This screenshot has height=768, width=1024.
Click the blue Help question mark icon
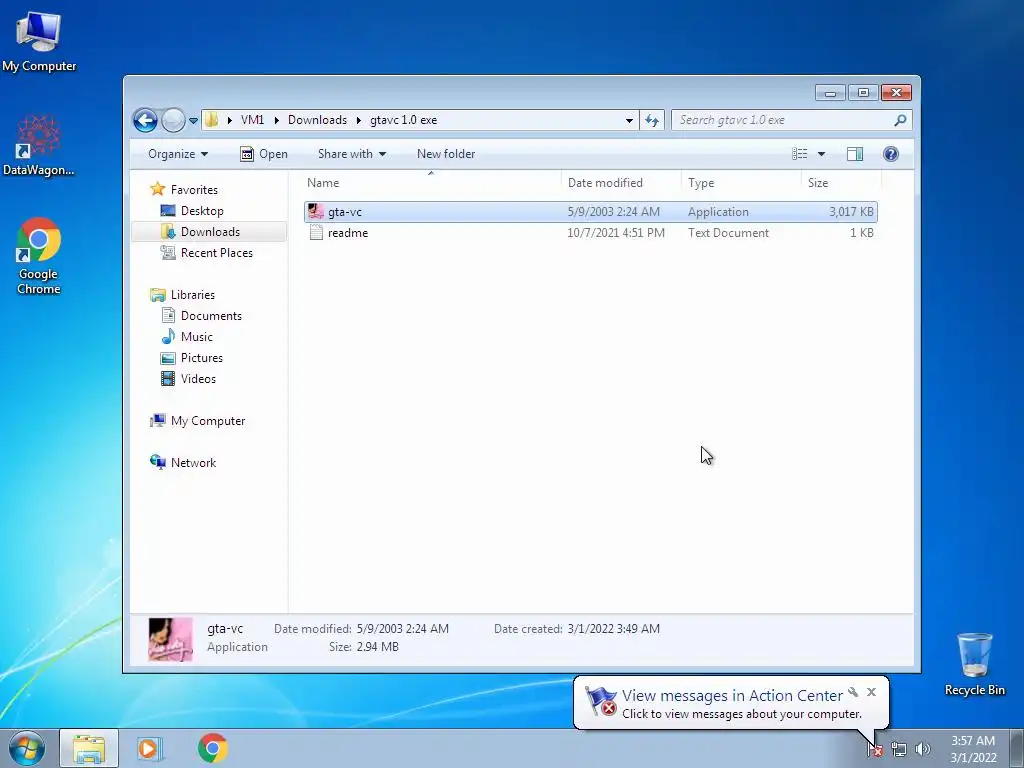click(x=891, y=154)
